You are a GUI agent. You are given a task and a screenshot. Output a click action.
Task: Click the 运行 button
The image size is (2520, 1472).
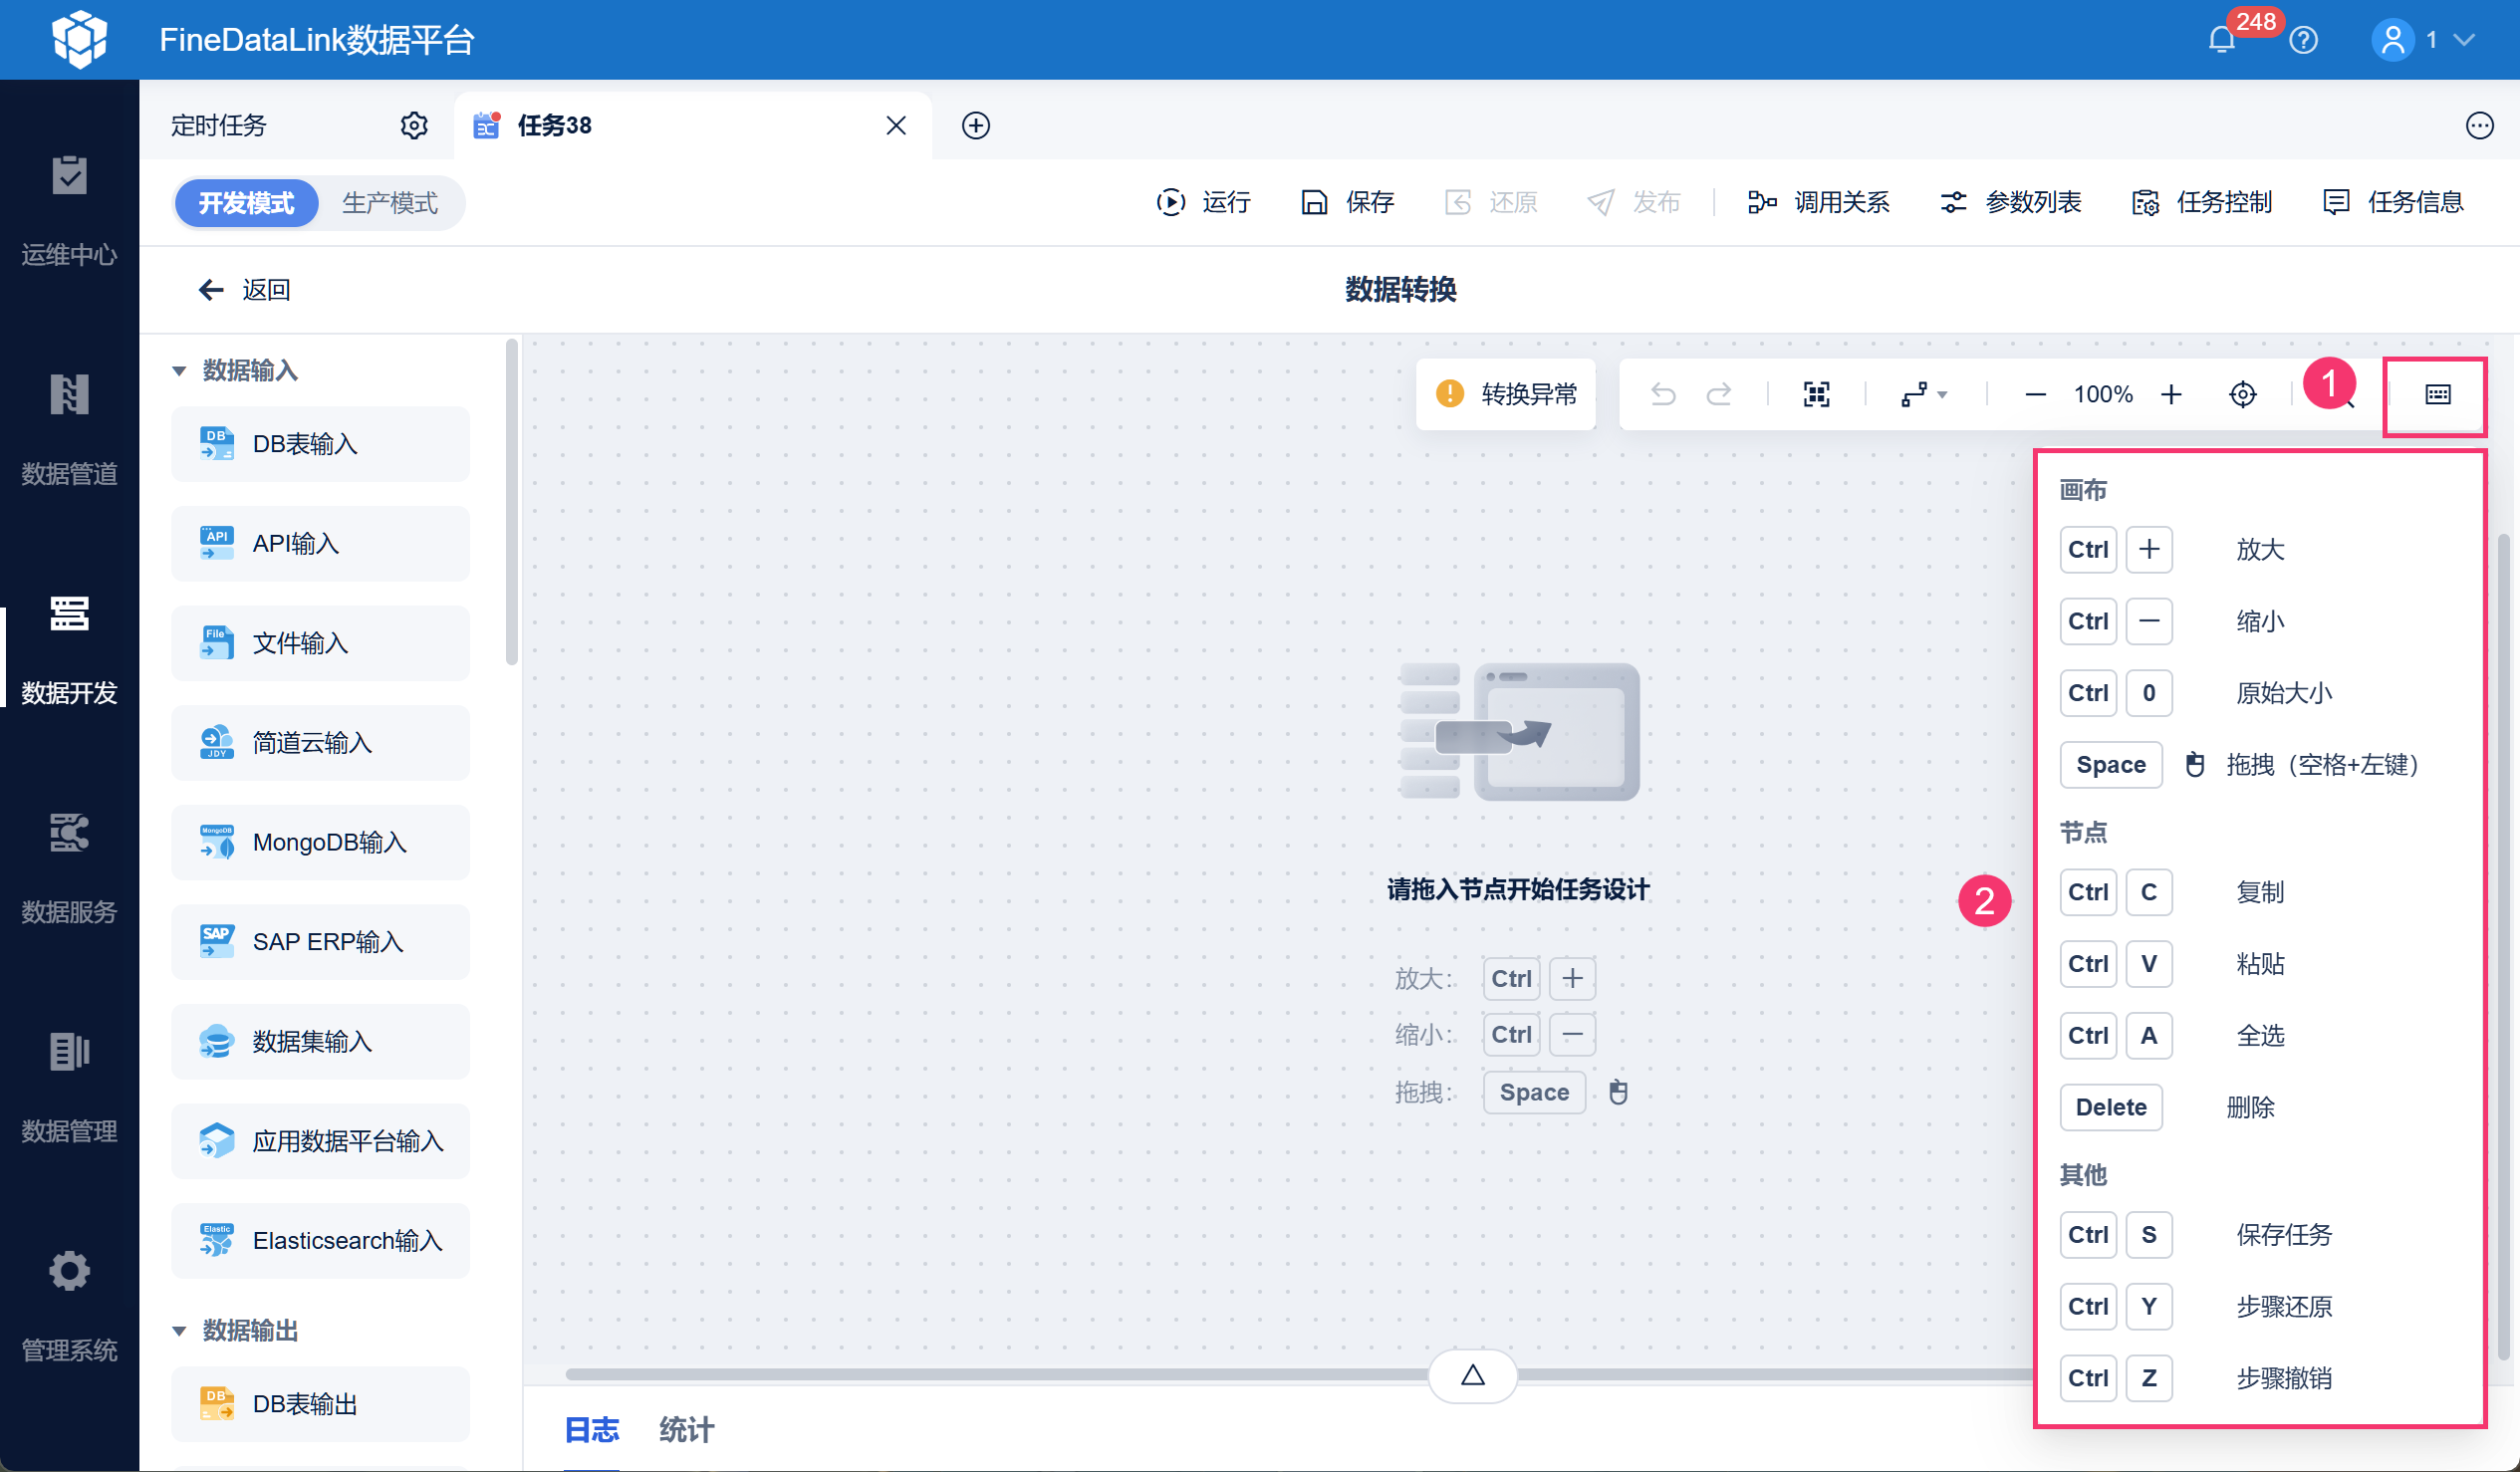1203,203
